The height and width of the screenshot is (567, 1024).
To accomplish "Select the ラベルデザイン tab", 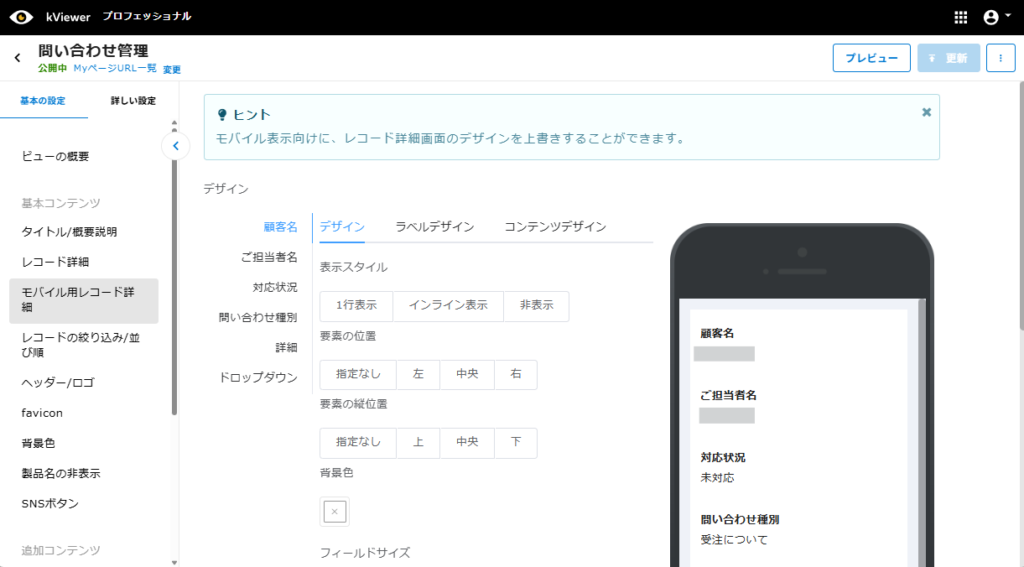I will 434,227.
